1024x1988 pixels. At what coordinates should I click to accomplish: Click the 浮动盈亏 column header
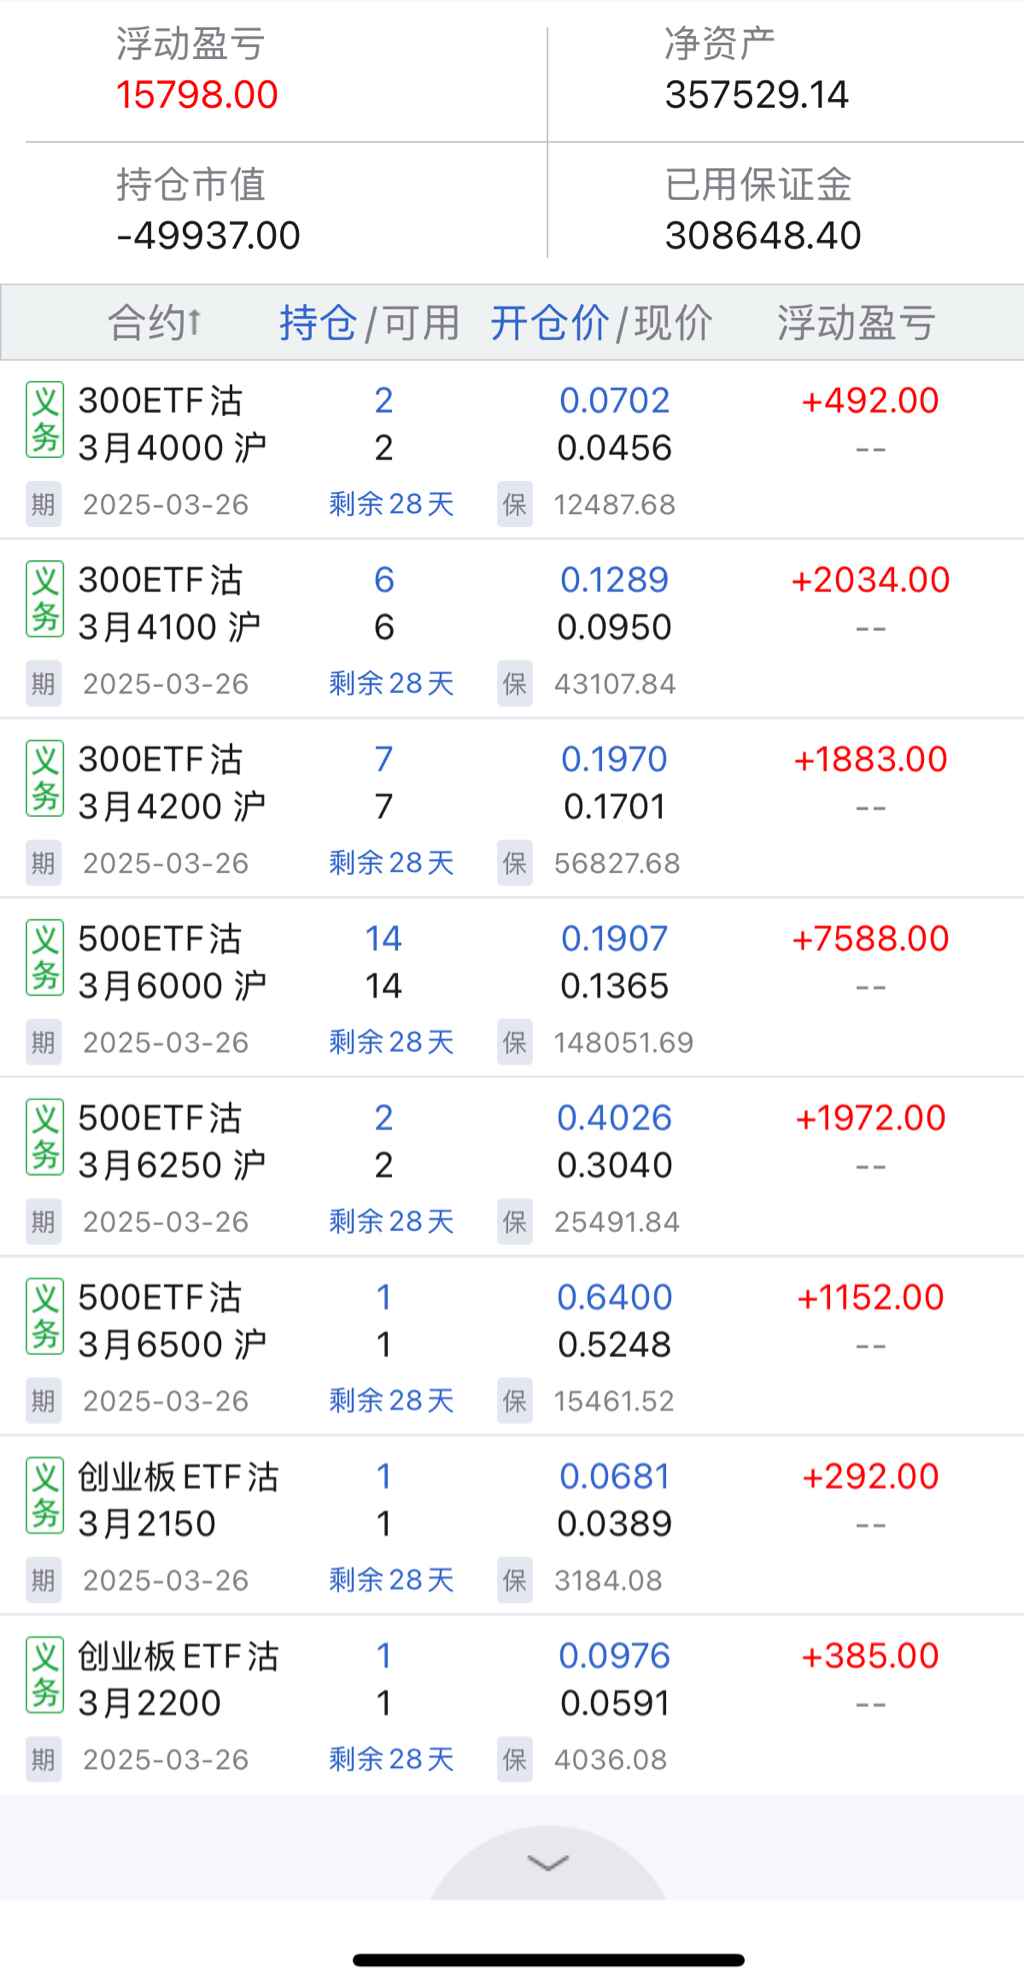point(856,323)
